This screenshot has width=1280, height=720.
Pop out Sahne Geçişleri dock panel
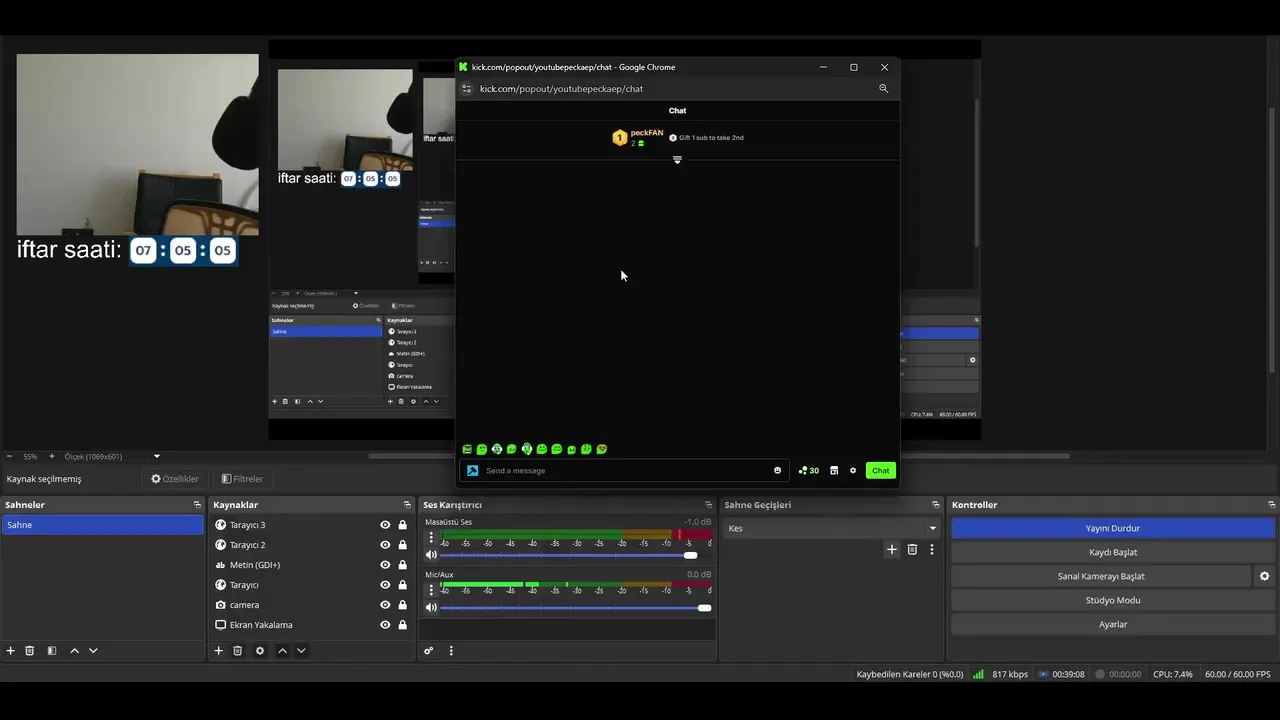tap(936, 505)
